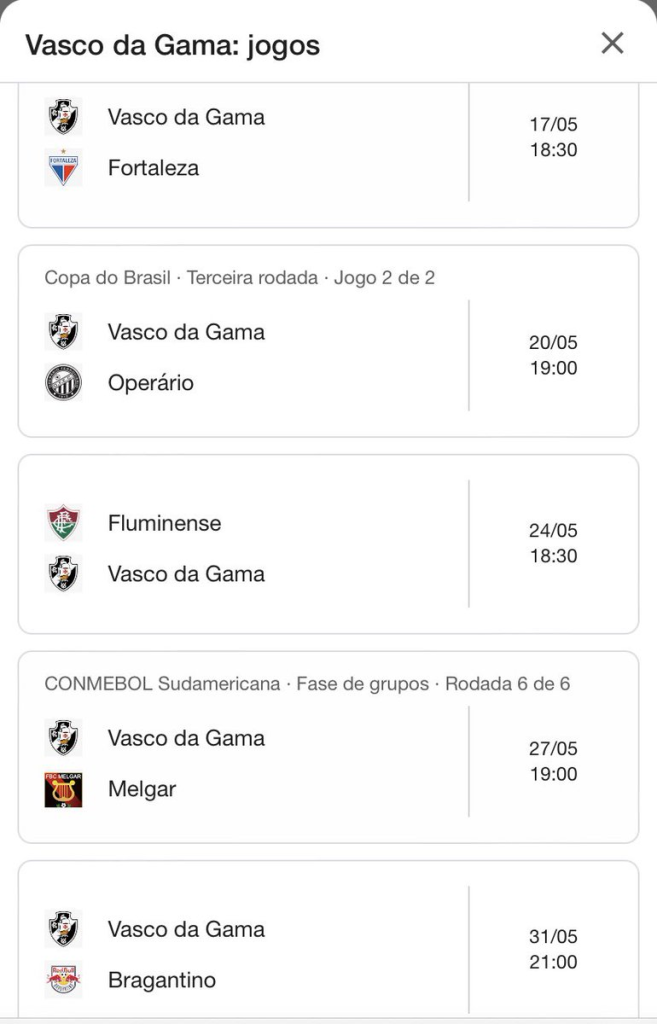Select the Fluminense team name

click(164, 523)
